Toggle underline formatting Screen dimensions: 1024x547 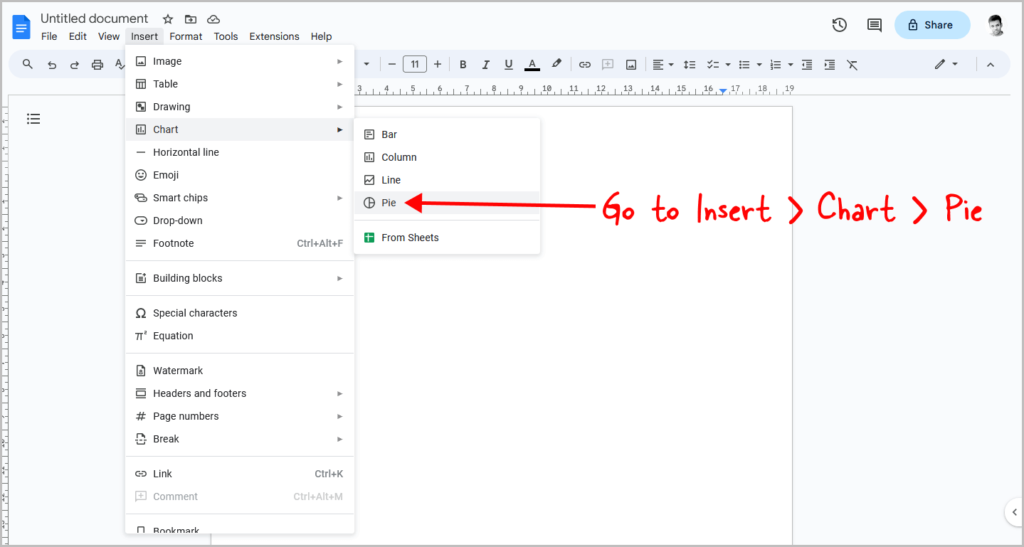tap(509, 65)
